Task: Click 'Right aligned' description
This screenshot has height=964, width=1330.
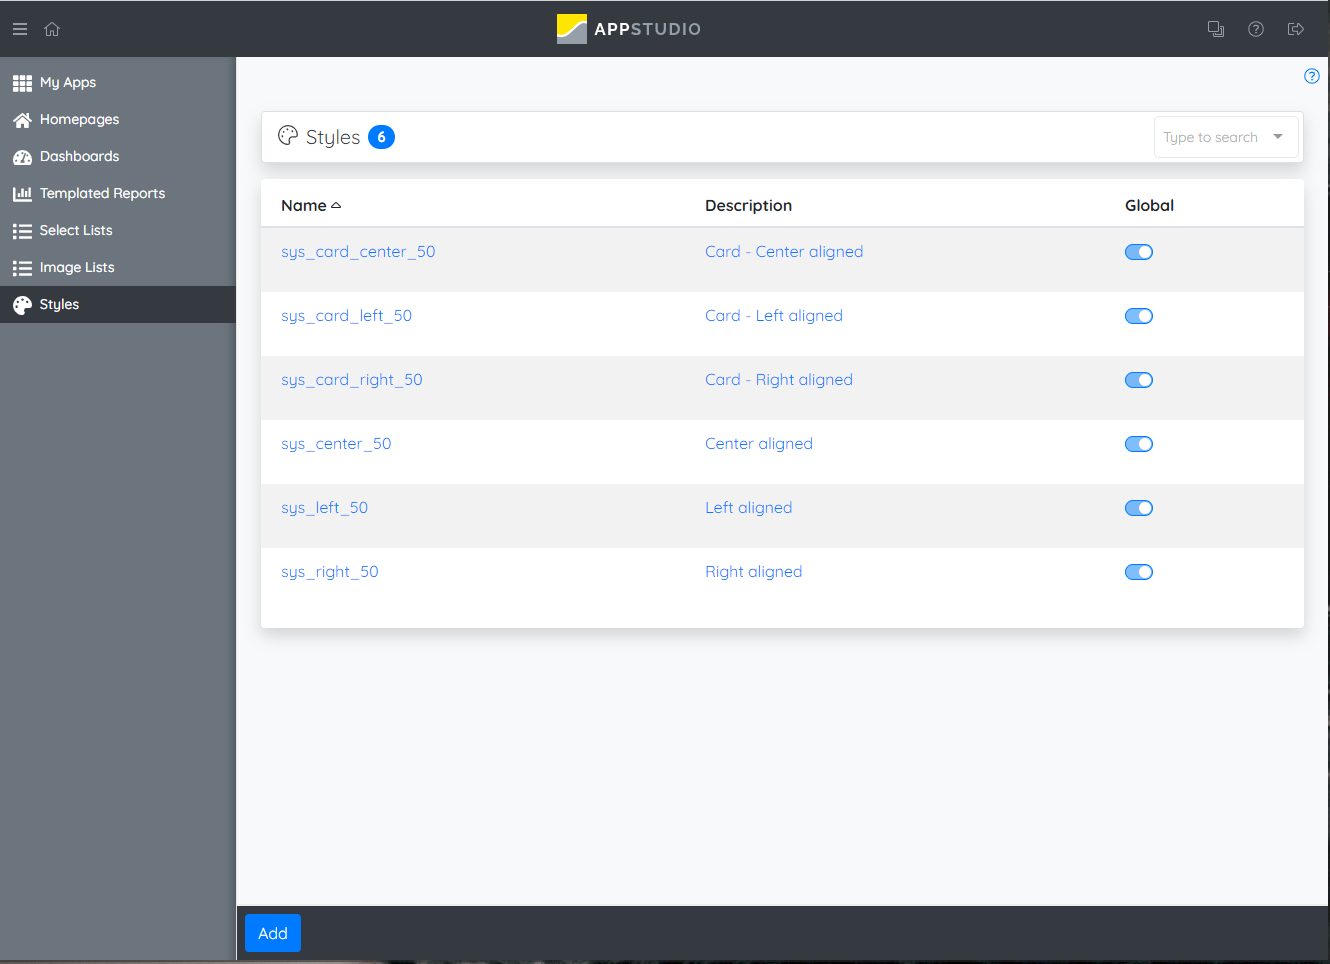Action: point(754,572)
